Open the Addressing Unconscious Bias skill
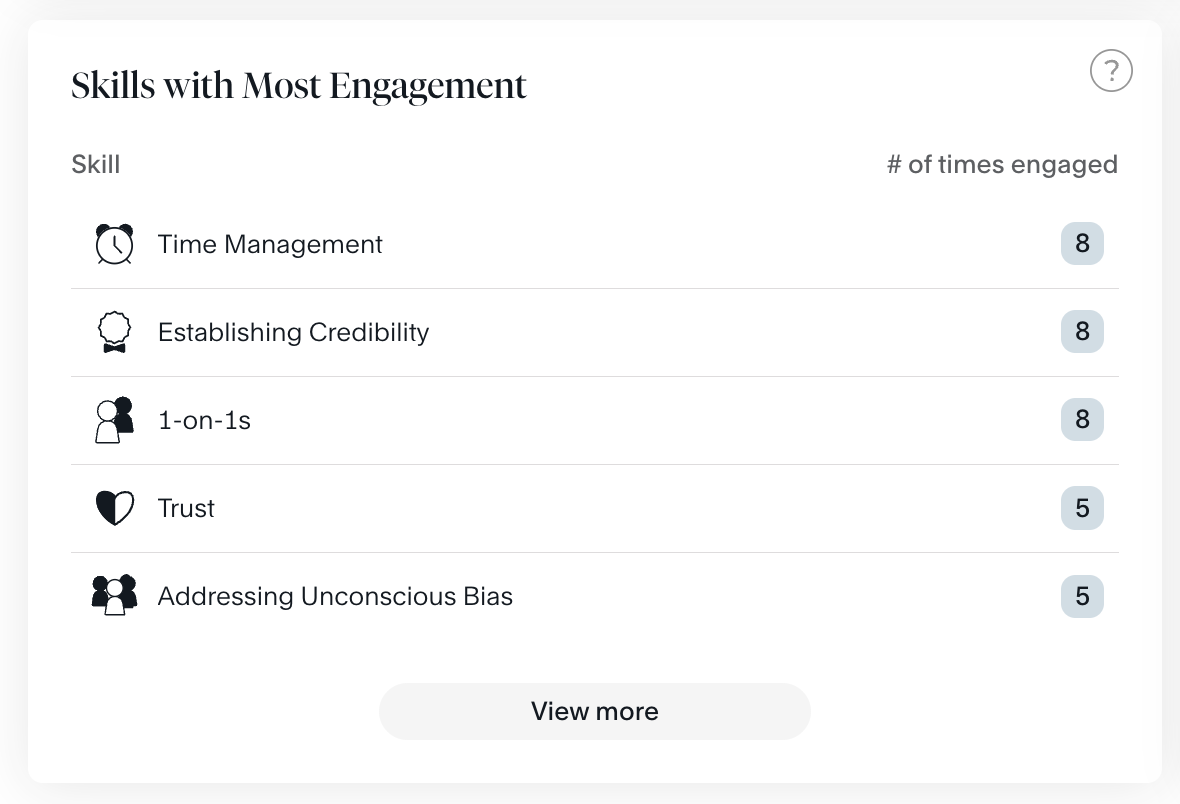Image resolution: width=1180 pixels, height=804 pixels. [x=335, y=596]
